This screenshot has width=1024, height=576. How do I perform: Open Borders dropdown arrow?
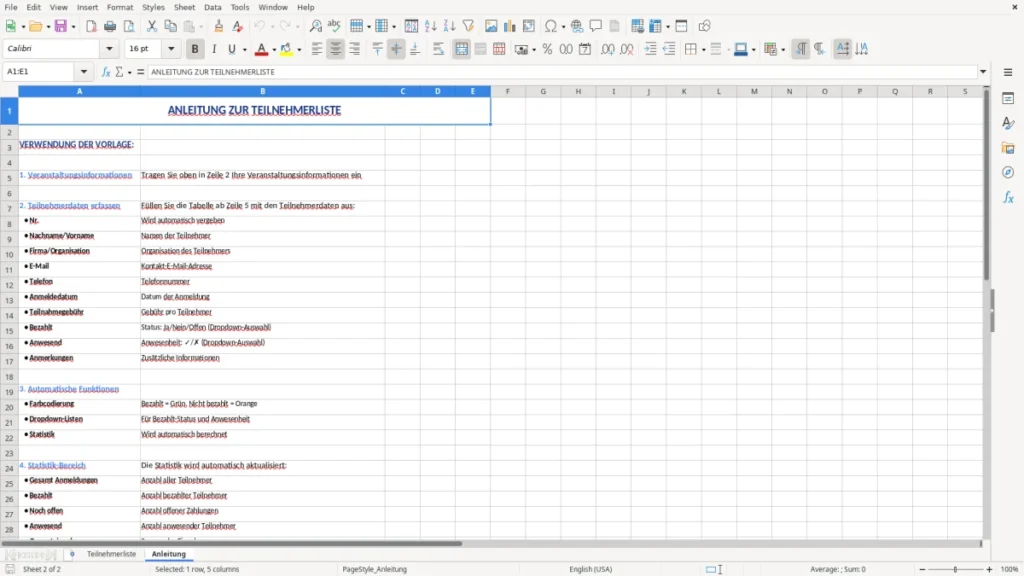click(x=703, y=50)
